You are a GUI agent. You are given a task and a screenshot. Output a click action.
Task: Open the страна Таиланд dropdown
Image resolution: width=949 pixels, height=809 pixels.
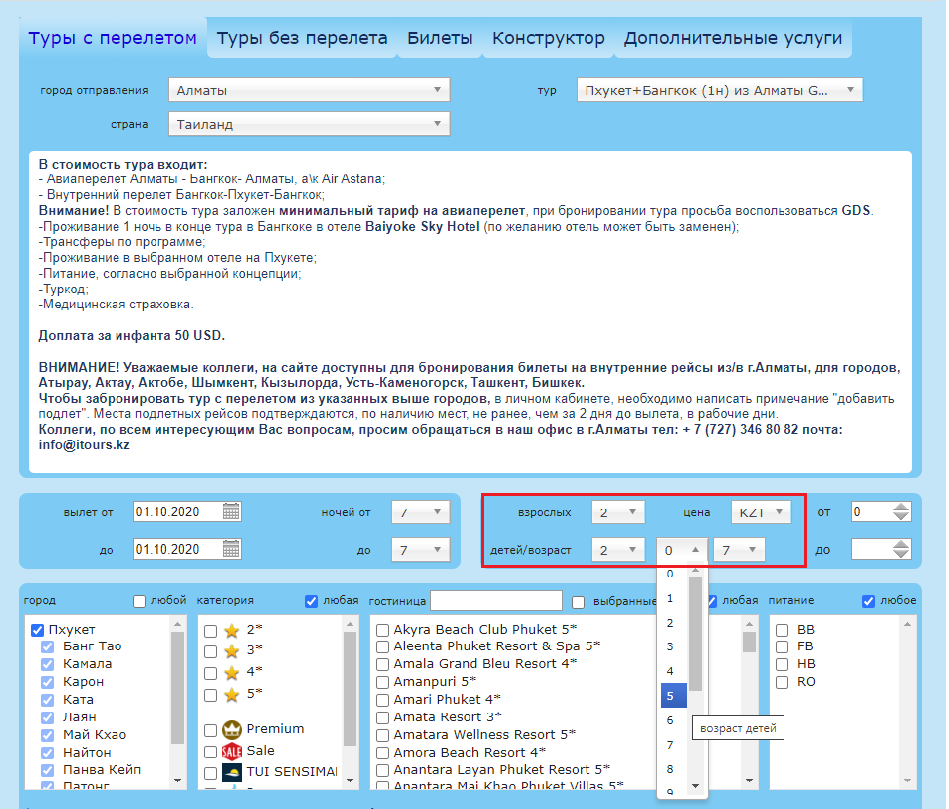(309, 124)
